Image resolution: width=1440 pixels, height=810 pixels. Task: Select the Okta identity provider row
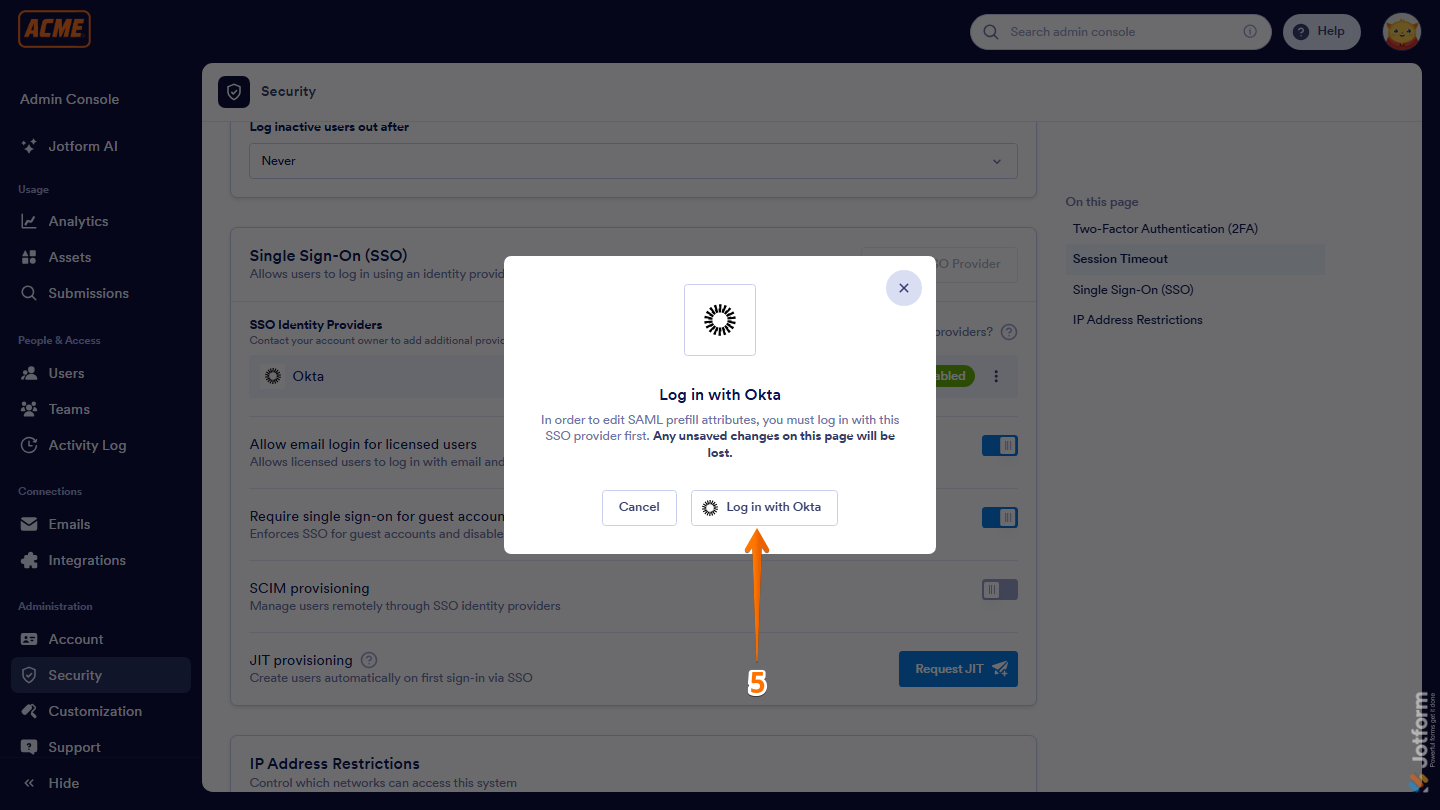(x=633, y=376)
